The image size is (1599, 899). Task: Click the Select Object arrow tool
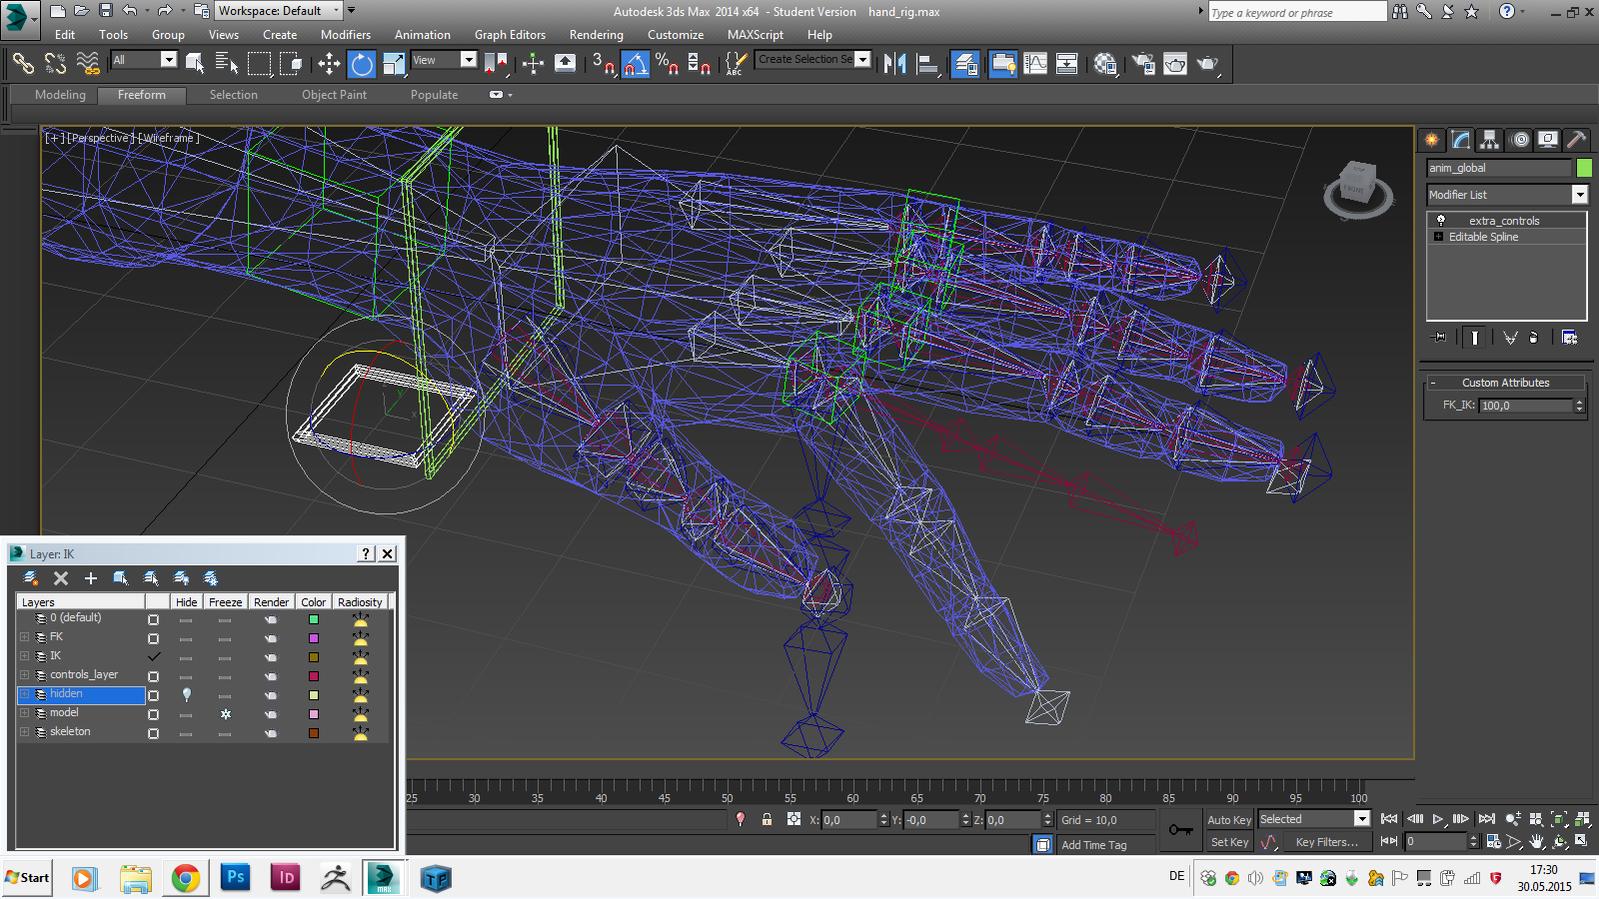(195, 64)
